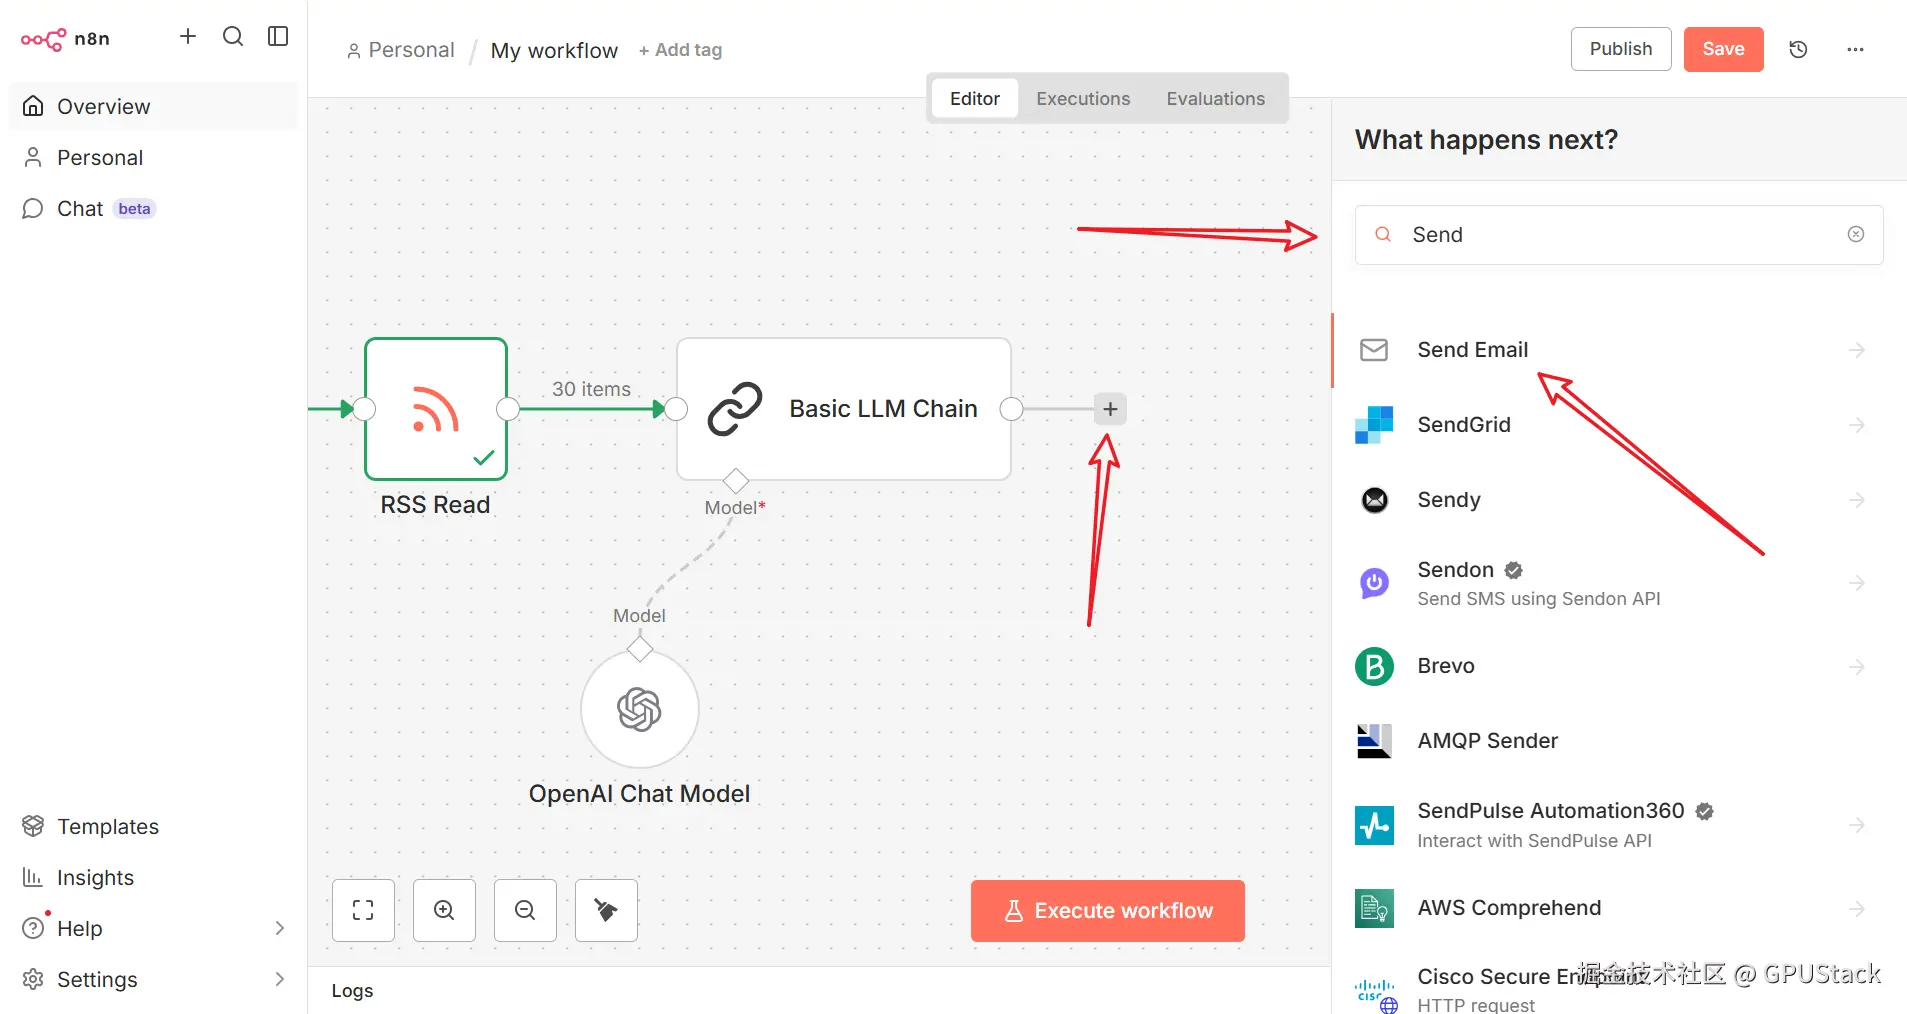Click the n8n logo icon

click(43, 39)
